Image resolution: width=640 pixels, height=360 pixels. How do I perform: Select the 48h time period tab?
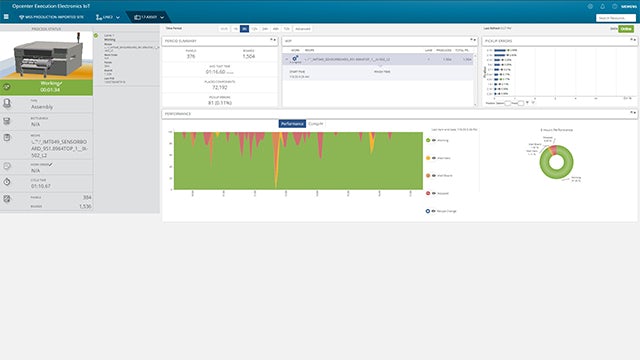point(276,29)
